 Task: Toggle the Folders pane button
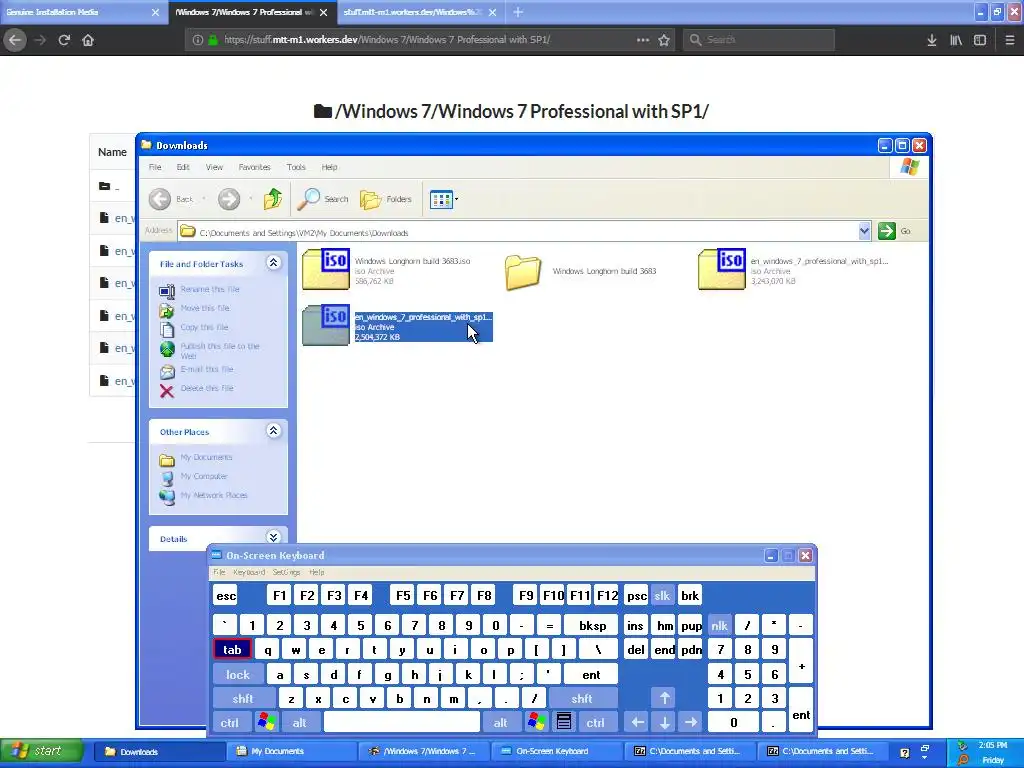[x=385, y=199]
